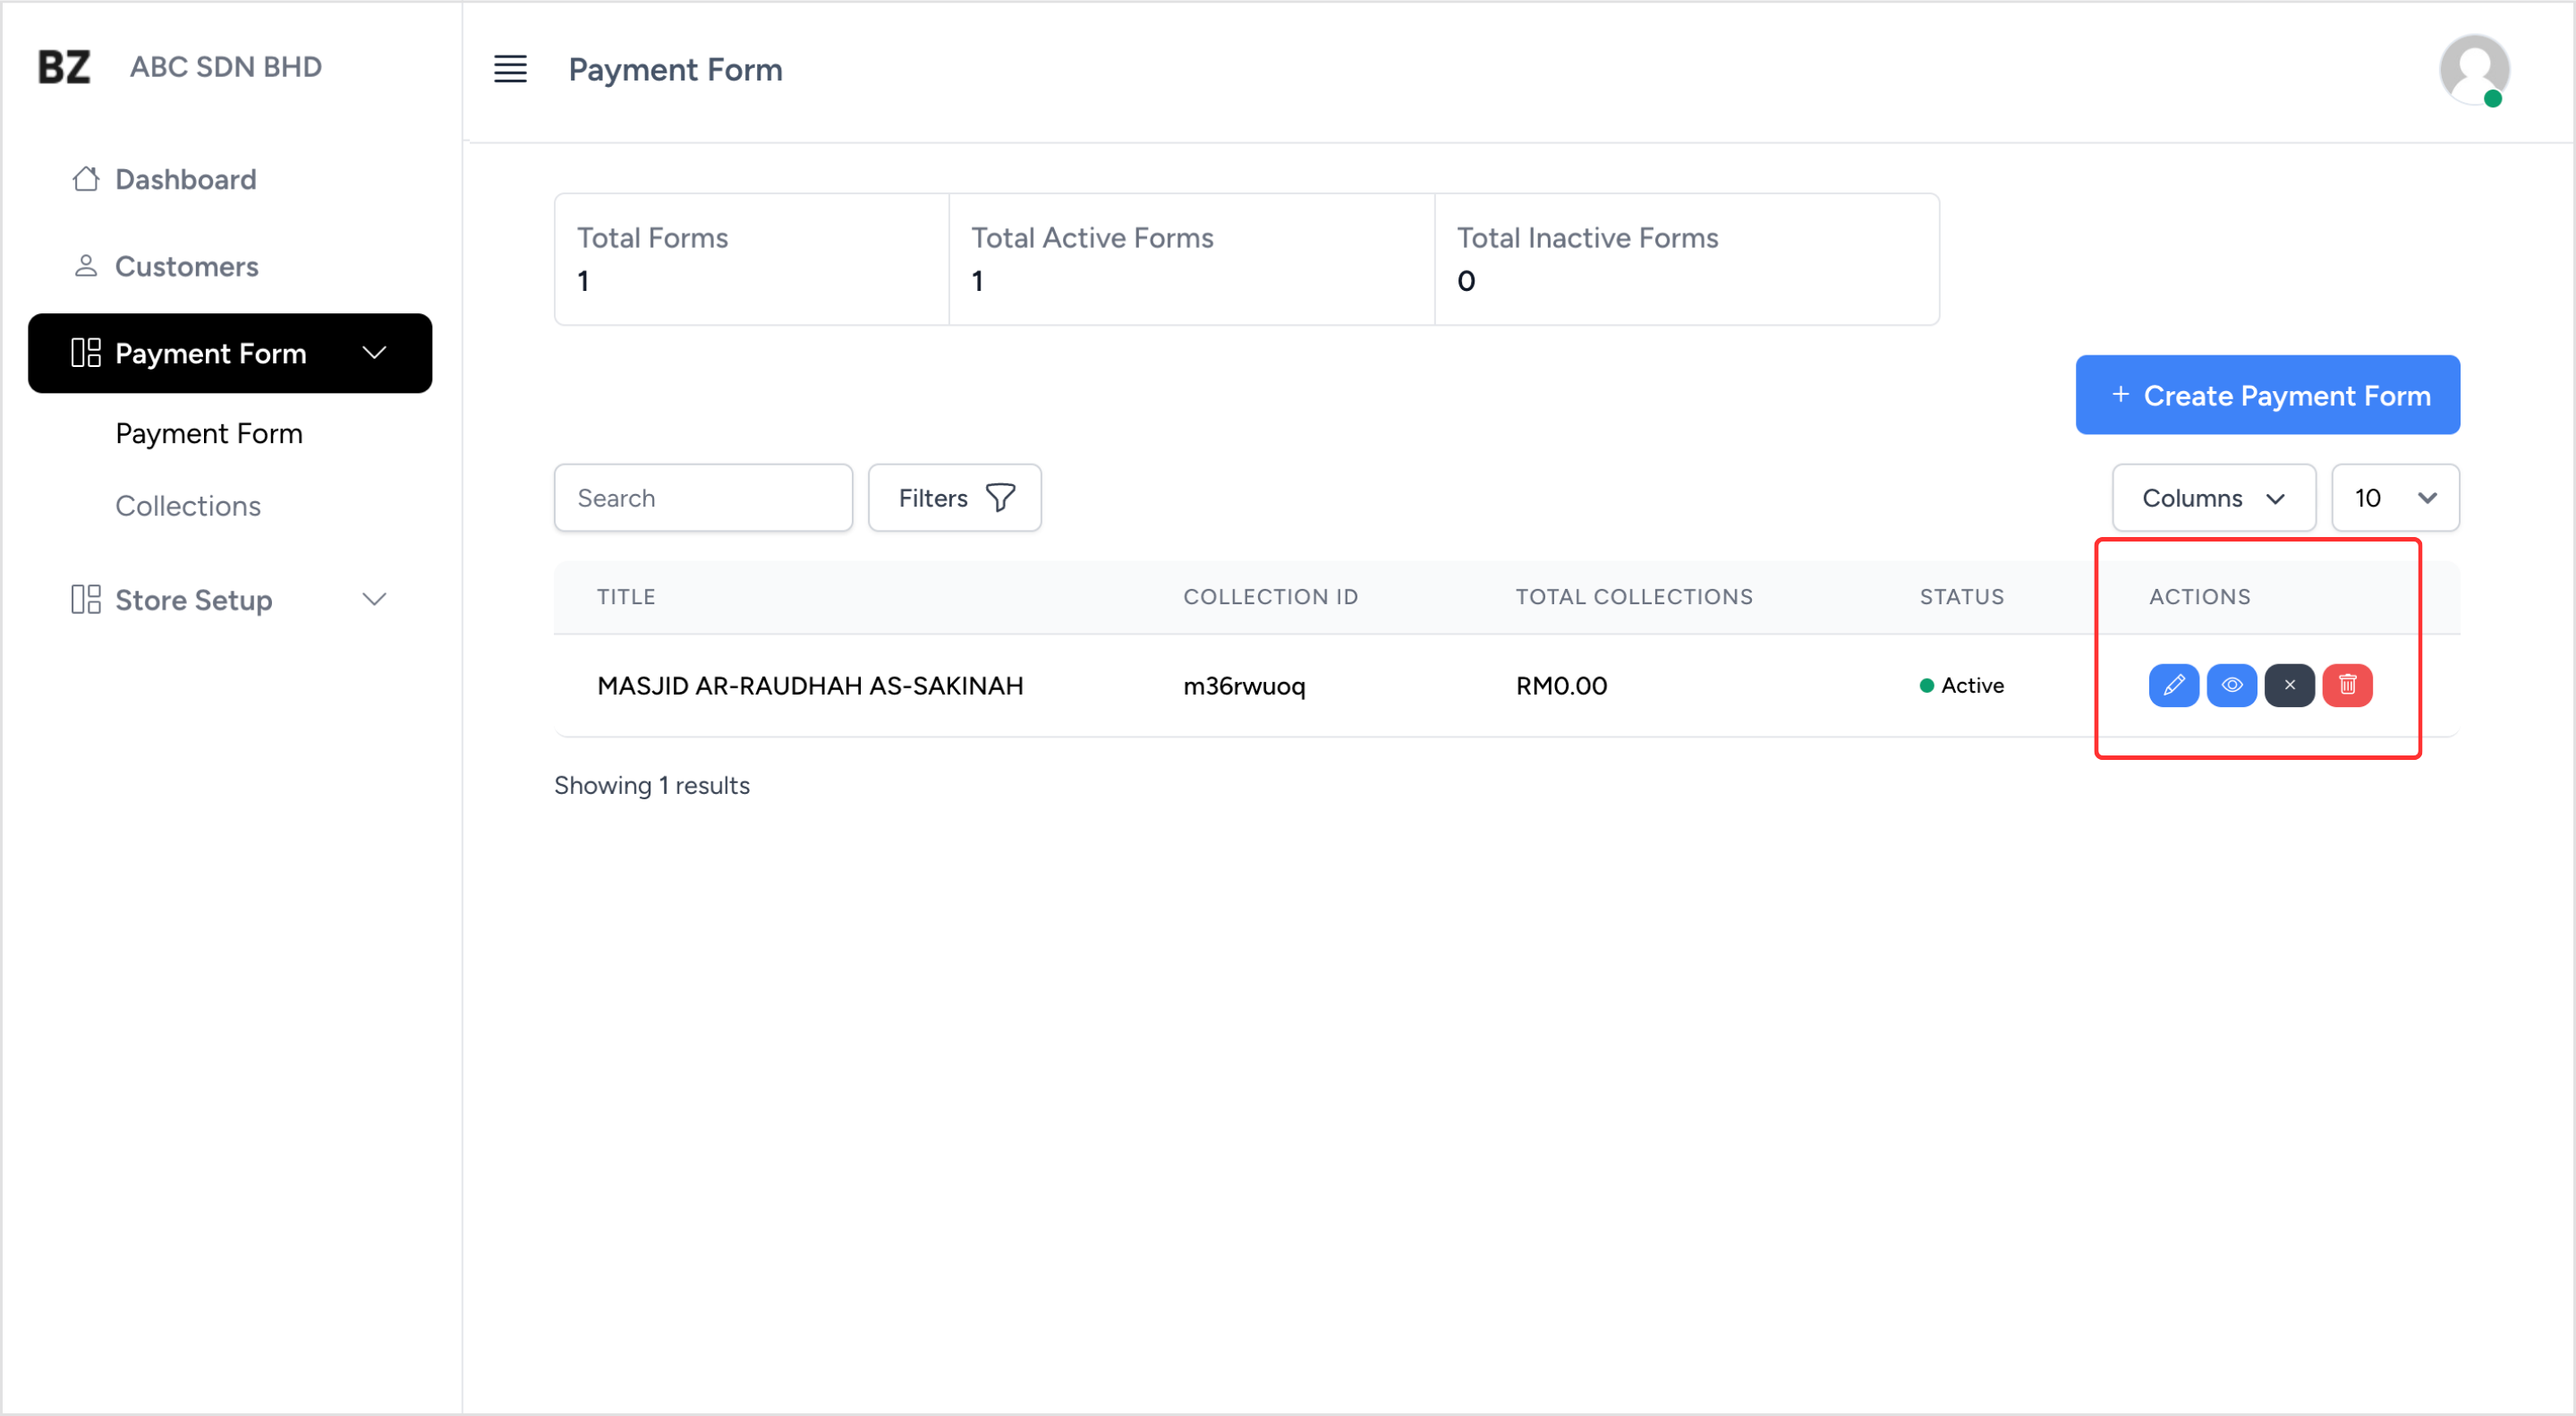Click the blue pencil edit icon
Screen dimensions: 2576x1416
click(2173, 685)
